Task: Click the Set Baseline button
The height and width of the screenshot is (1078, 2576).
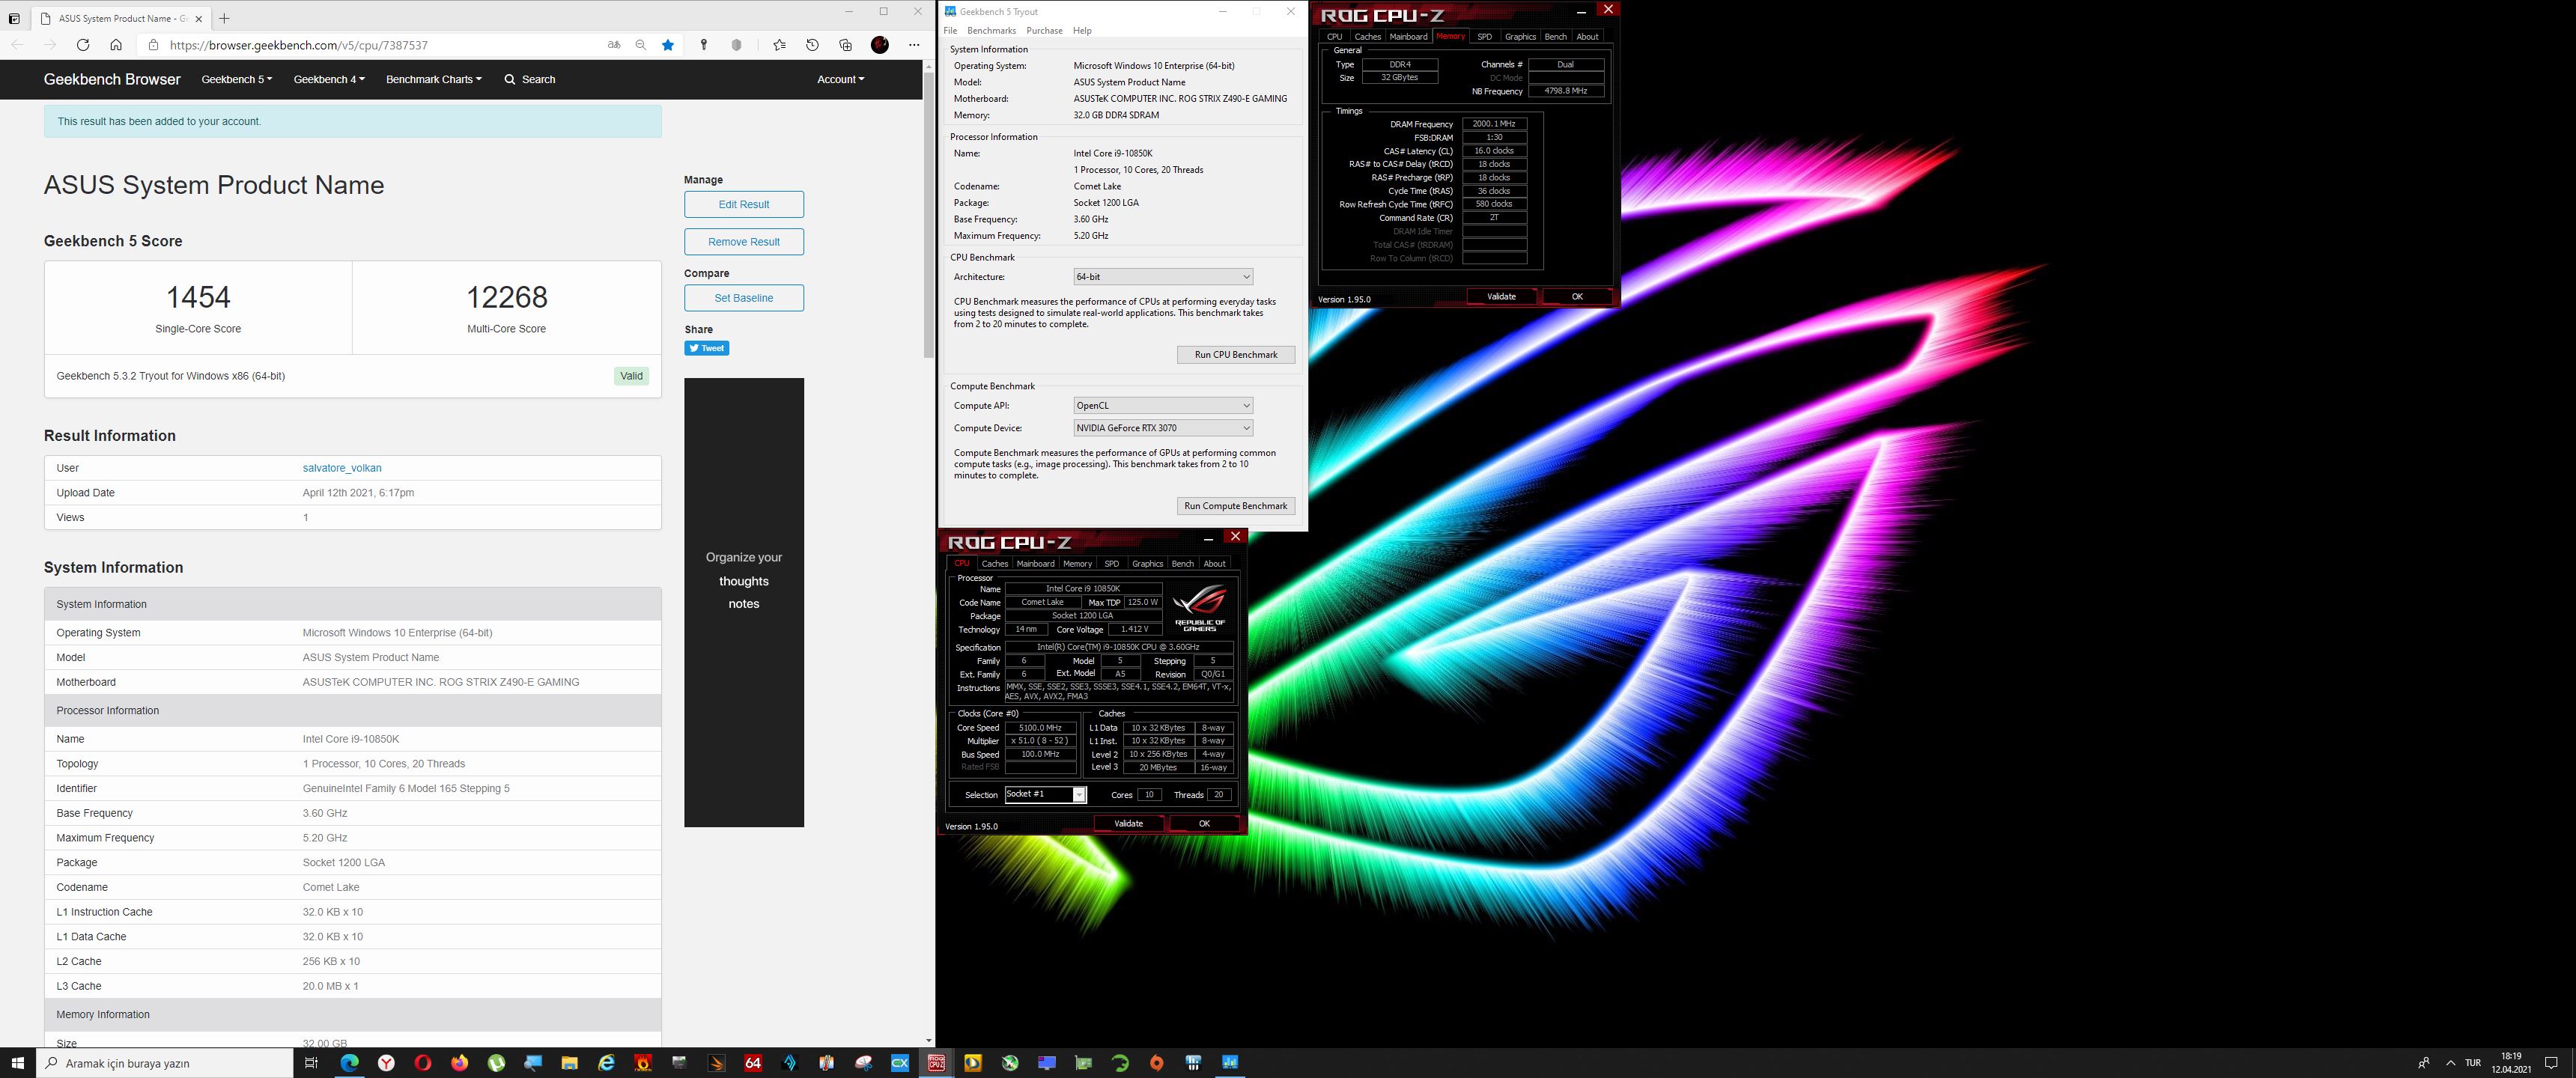Action: [744, 298]
